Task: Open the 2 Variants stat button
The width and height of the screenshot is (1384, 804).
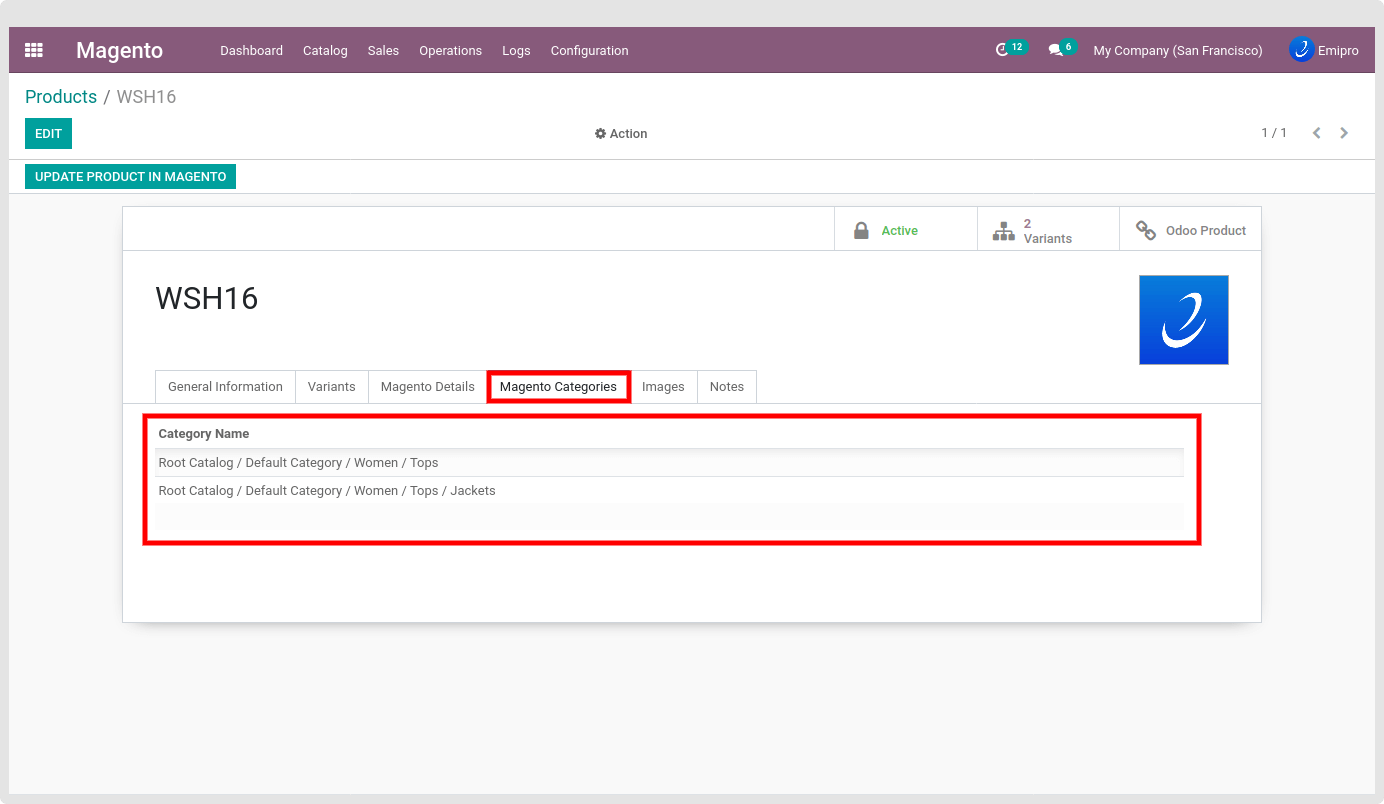Action: [x=1048, y=229]
